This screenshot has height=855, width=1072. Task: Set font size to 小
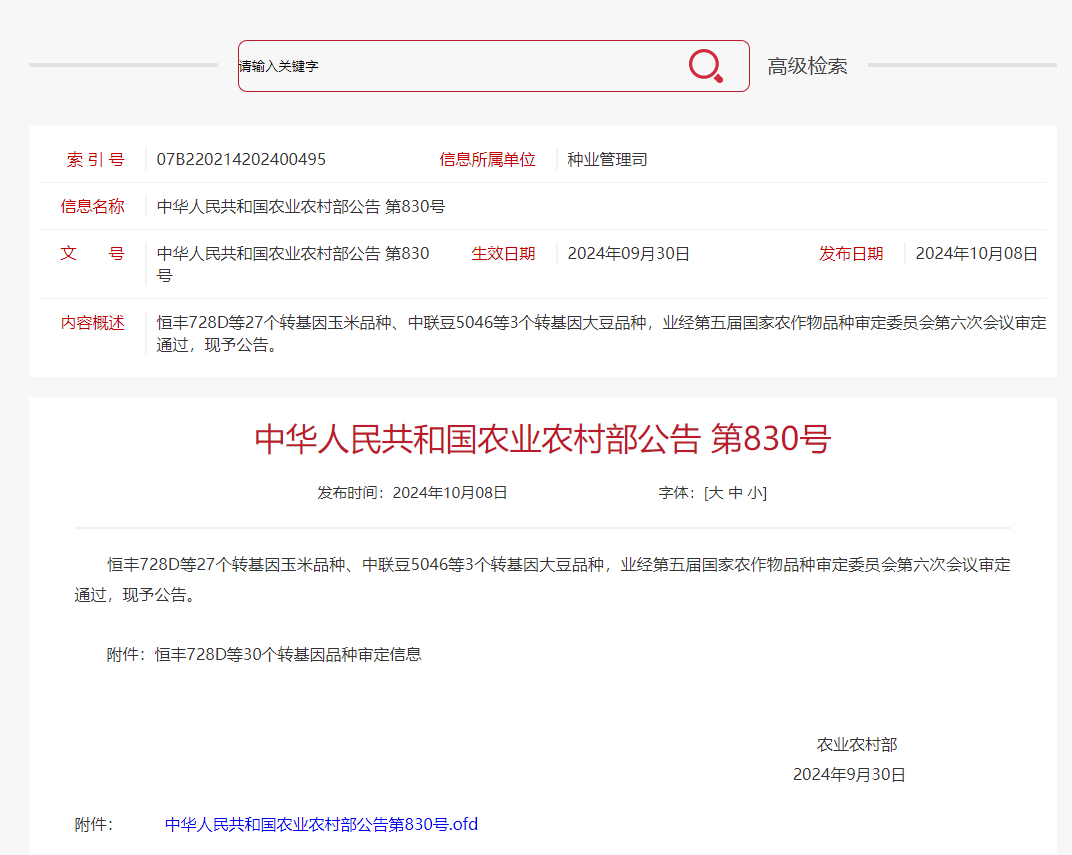pyautogui.click(x=755, y=493)
